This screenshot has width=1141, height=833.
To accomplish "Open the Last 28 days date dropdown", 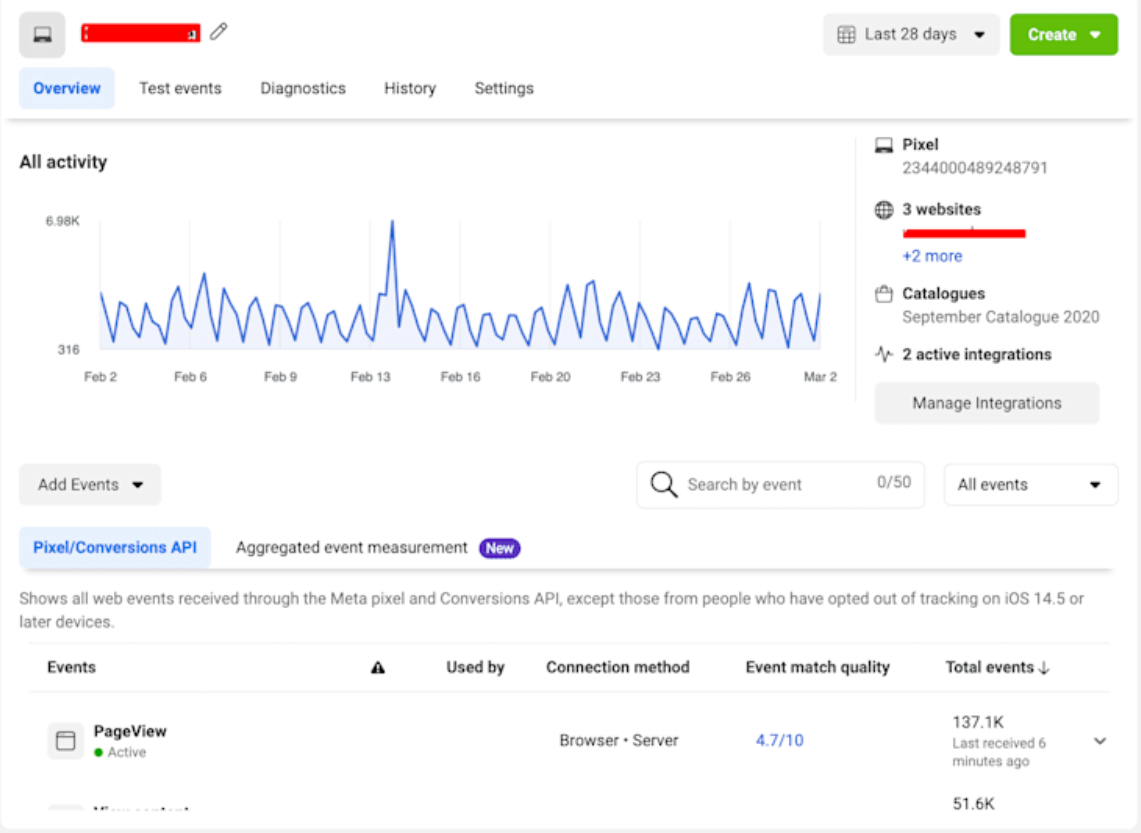I will pos(911,34).
